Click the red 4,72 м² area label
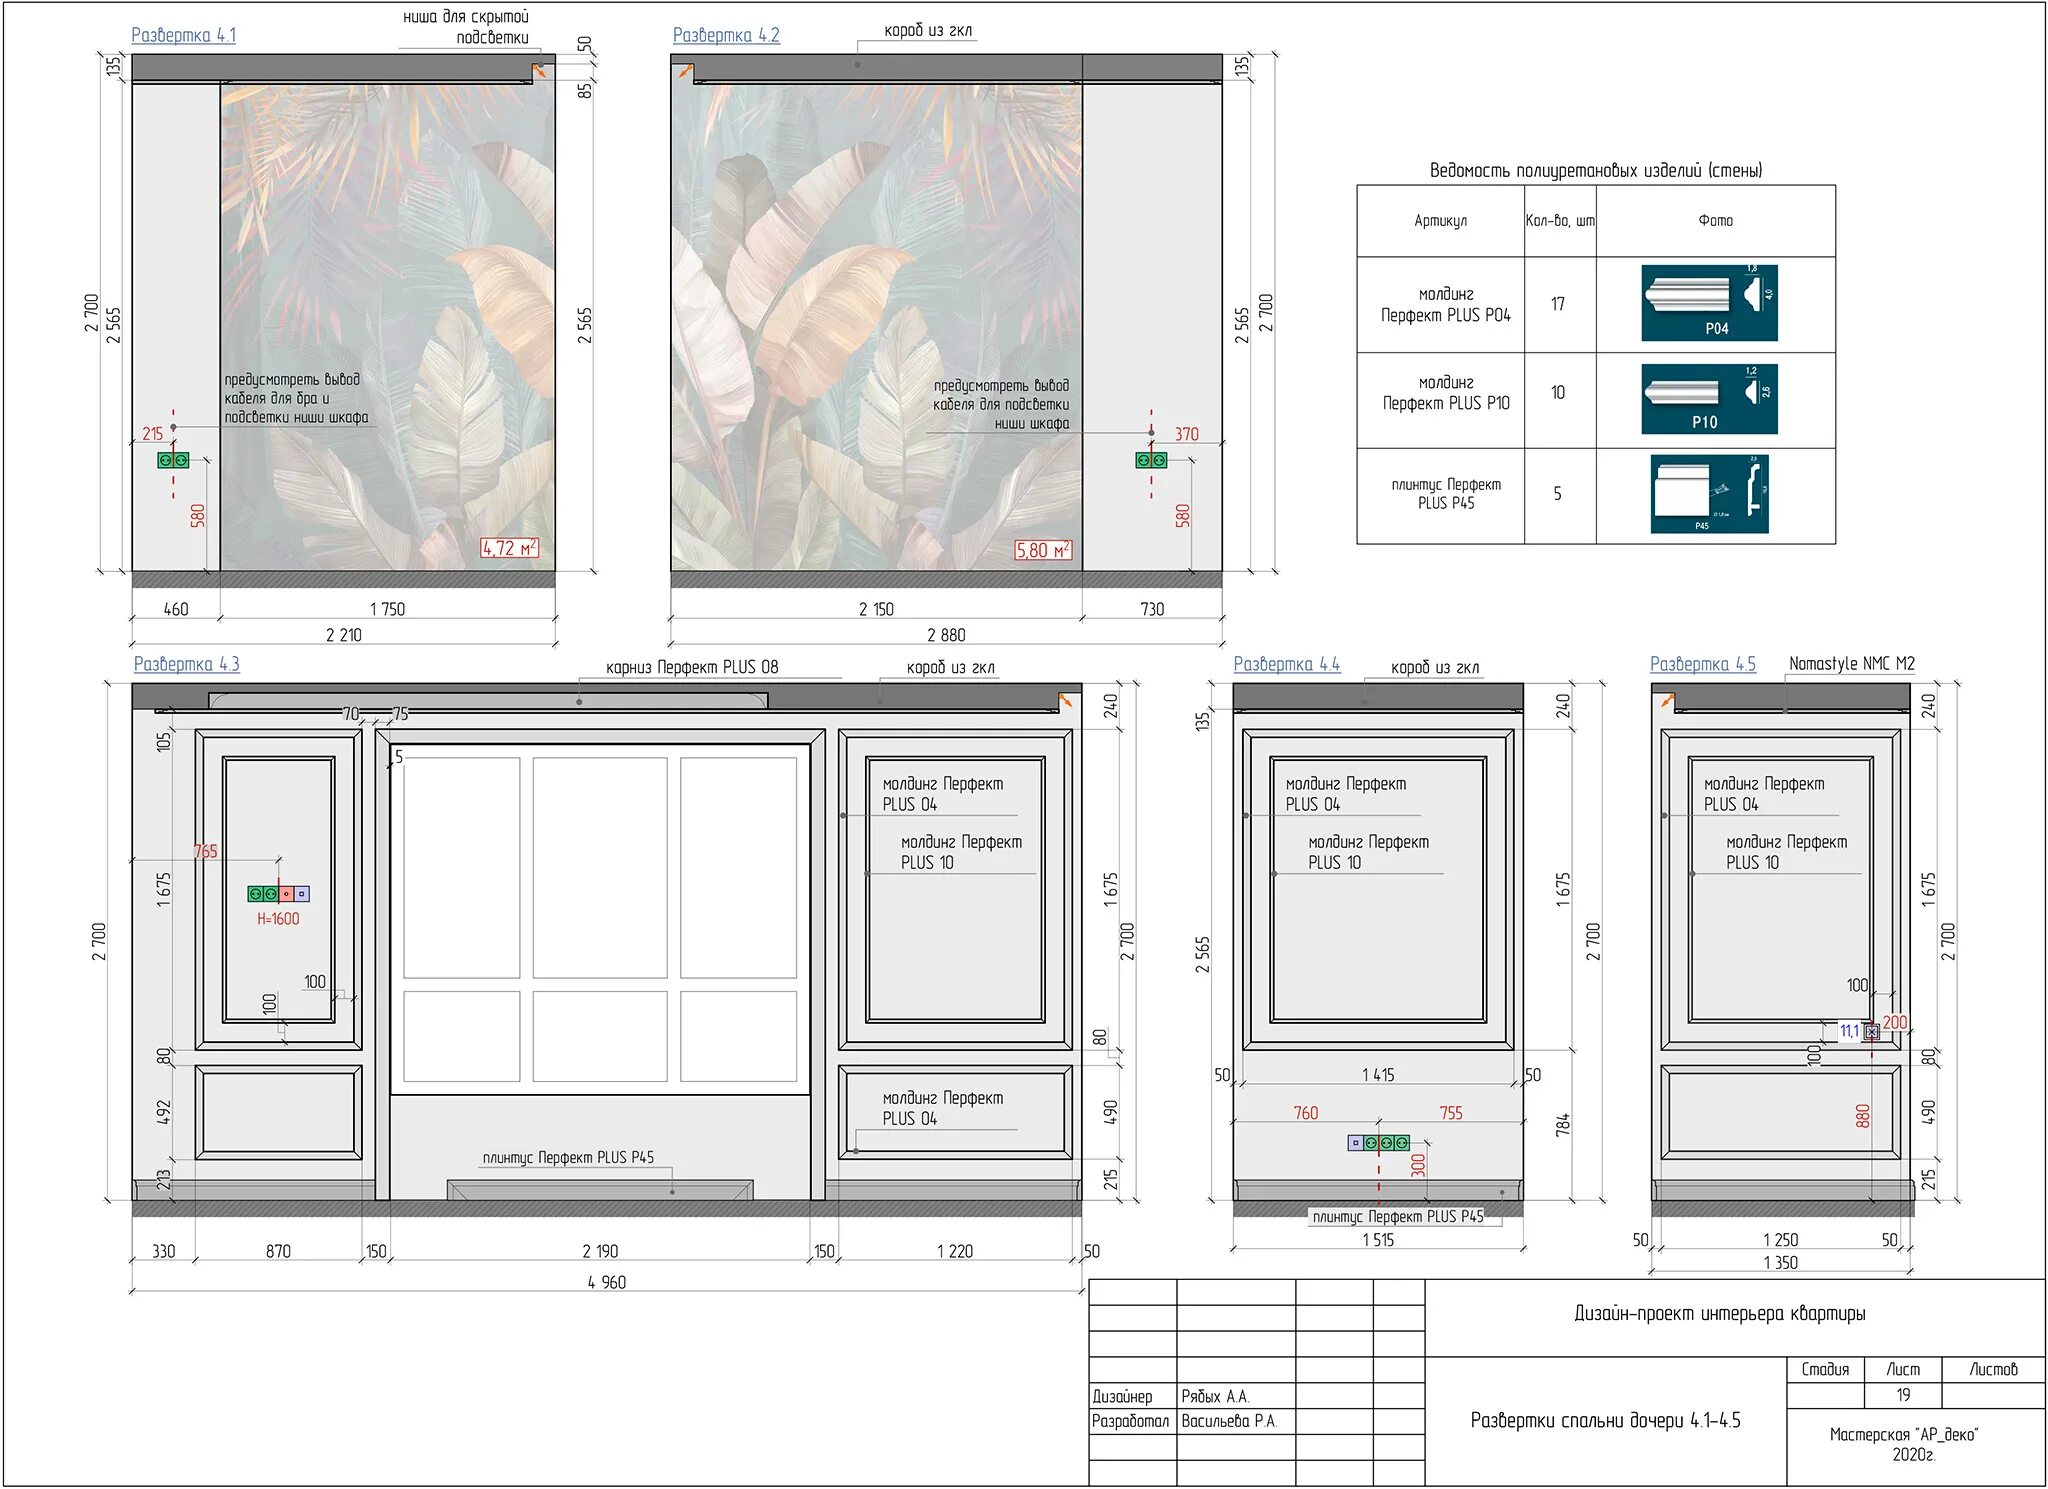 [x=509, y=548]
